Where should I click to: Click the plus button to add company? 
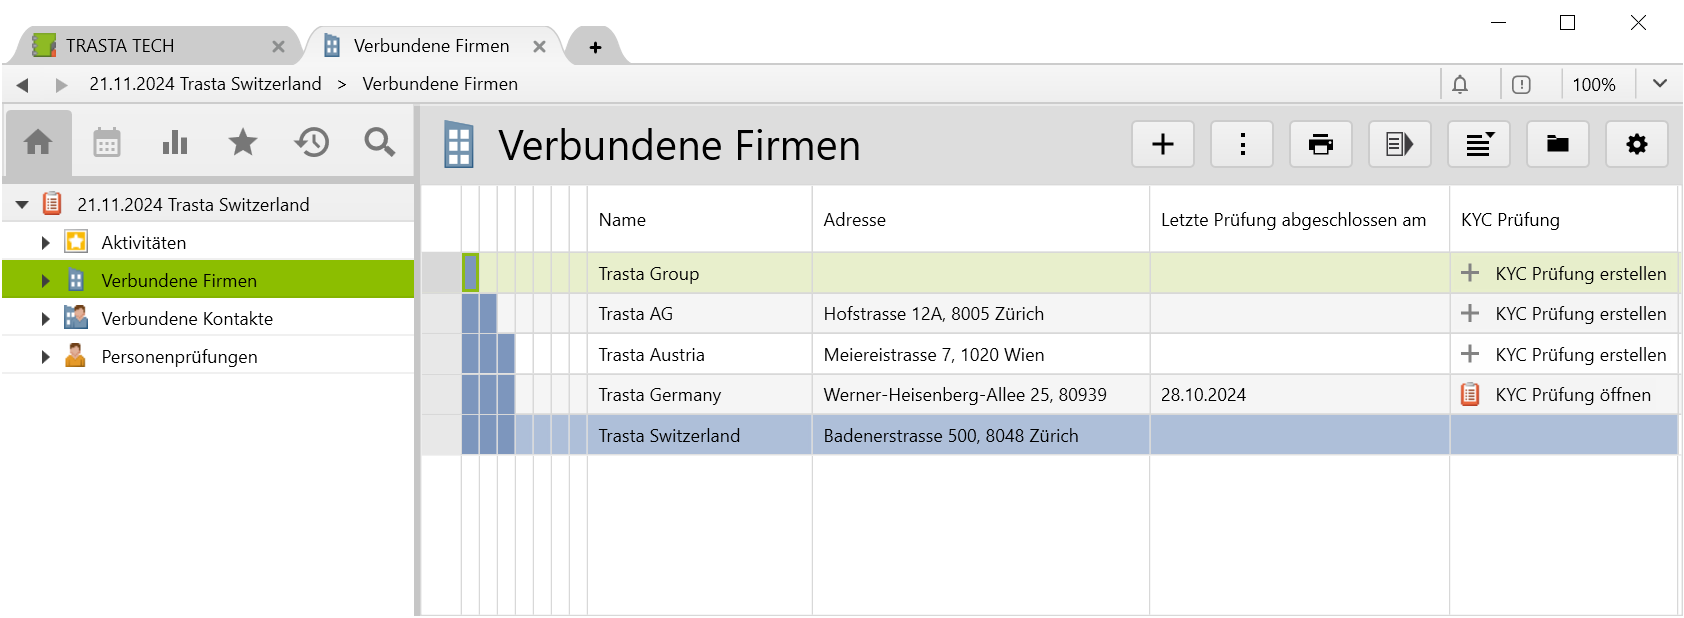[x=1163, y=145]
